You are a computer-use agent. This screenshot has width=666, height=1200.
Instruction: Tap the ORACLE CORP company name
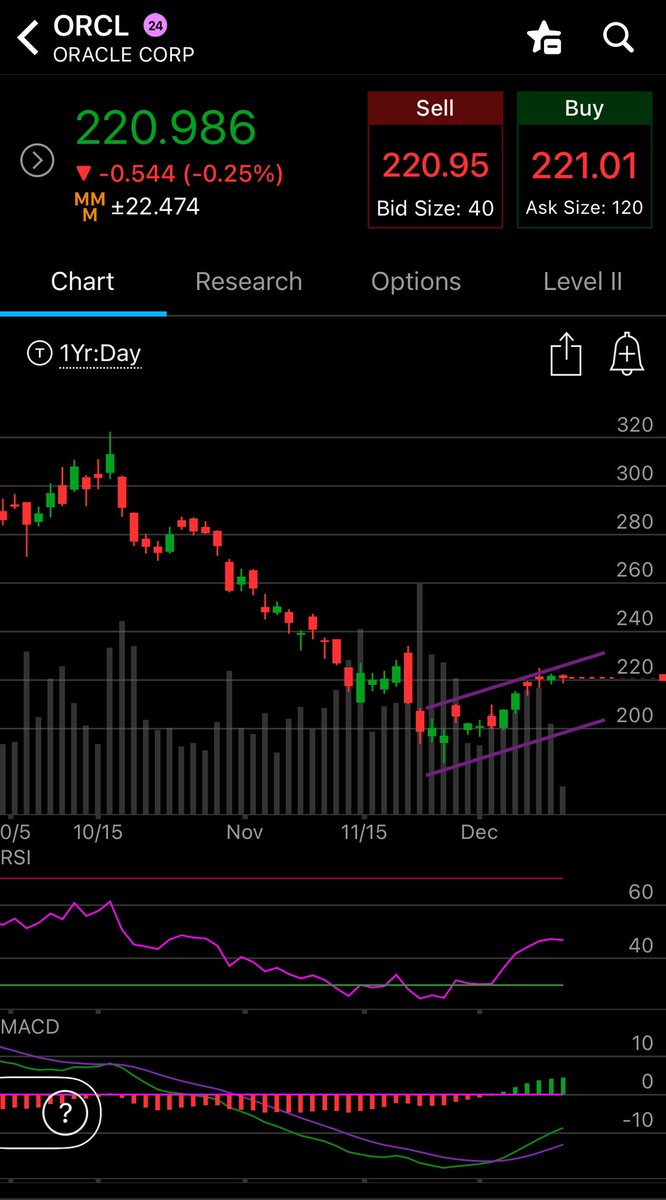pos(124,54)
